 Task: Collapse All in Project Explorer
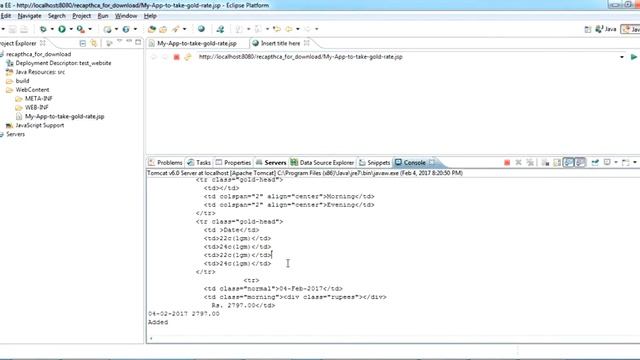83,43
